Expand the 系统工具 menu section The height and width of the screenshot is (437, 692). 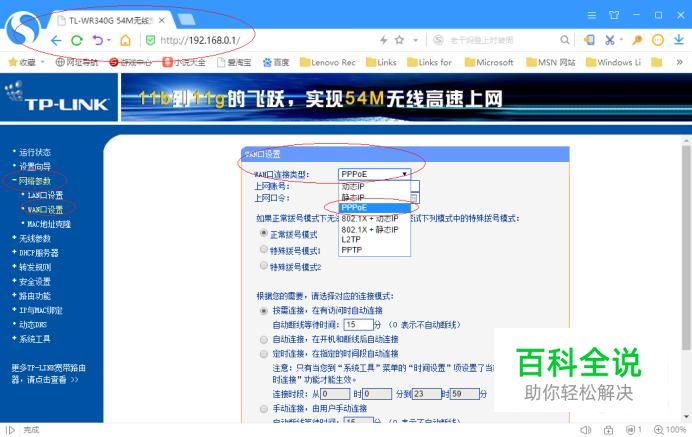tap(35, 339)
